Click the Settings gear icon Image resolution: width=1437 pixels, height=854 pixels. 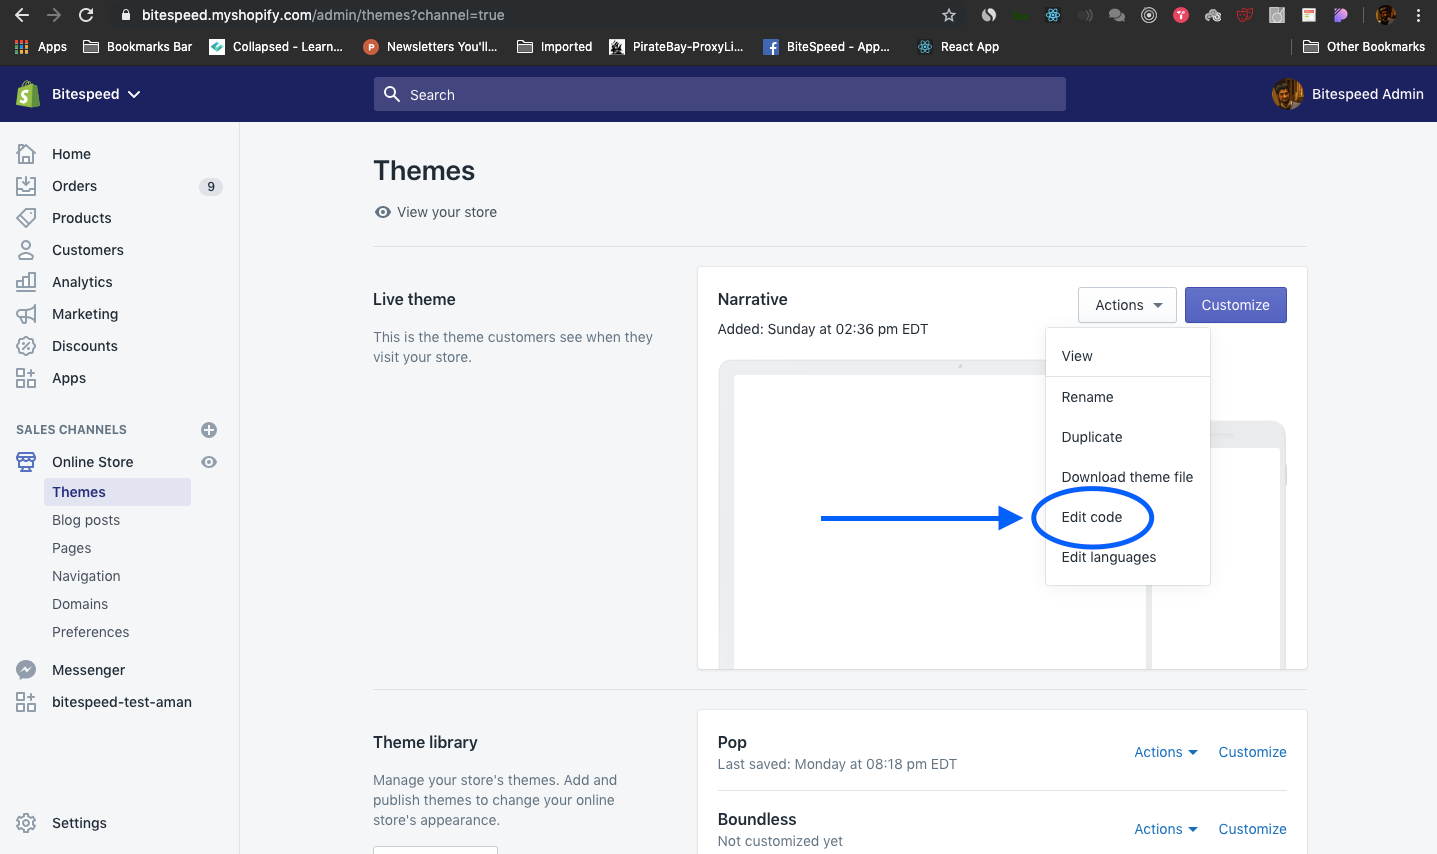tap(26, 823)
